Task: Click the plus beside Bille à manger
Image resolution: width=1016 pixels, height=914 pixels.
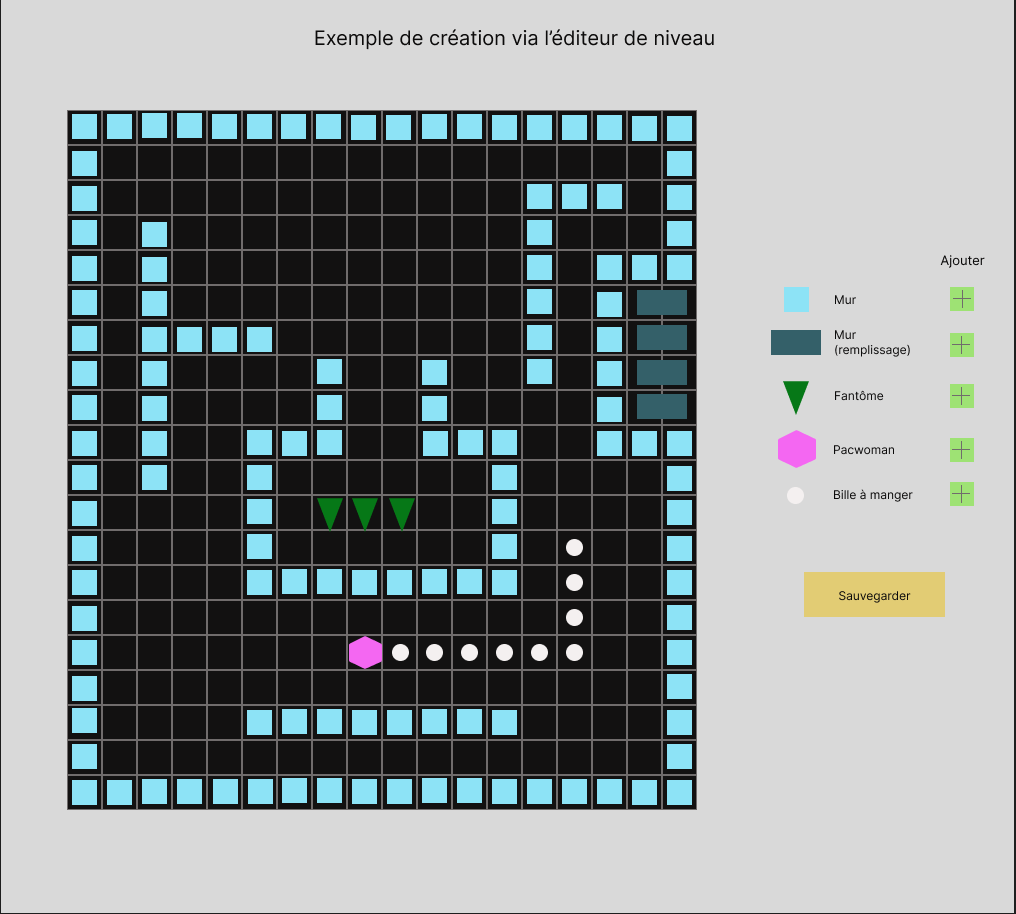Action: click(962, 494)
